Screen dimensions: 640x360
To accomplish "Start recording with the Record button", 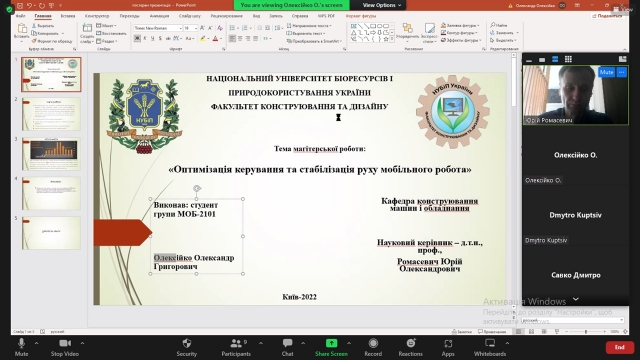I will 373,347.
